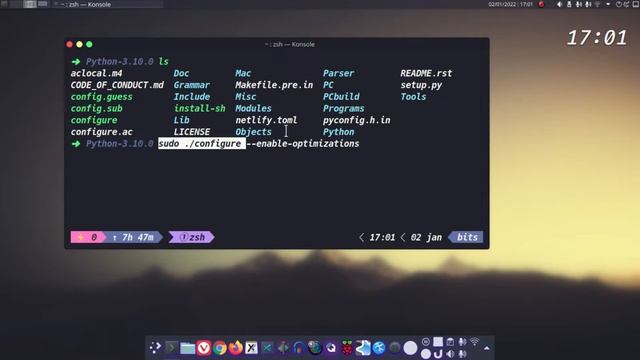
Task: Open the blue paper app beside Raspberry Pi in dock
Action: pyautogui.click(x=363, y=348)
